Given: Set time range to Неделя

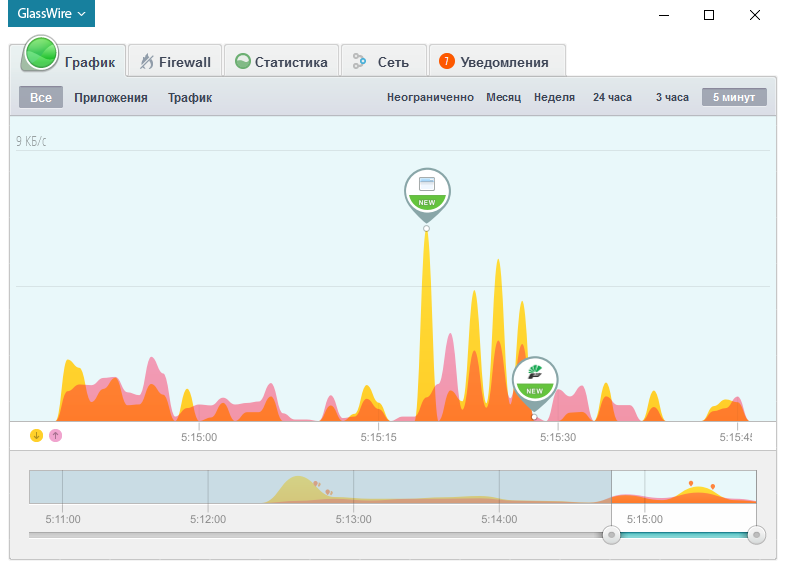Looking at the screenshot, I should (554, 97).
